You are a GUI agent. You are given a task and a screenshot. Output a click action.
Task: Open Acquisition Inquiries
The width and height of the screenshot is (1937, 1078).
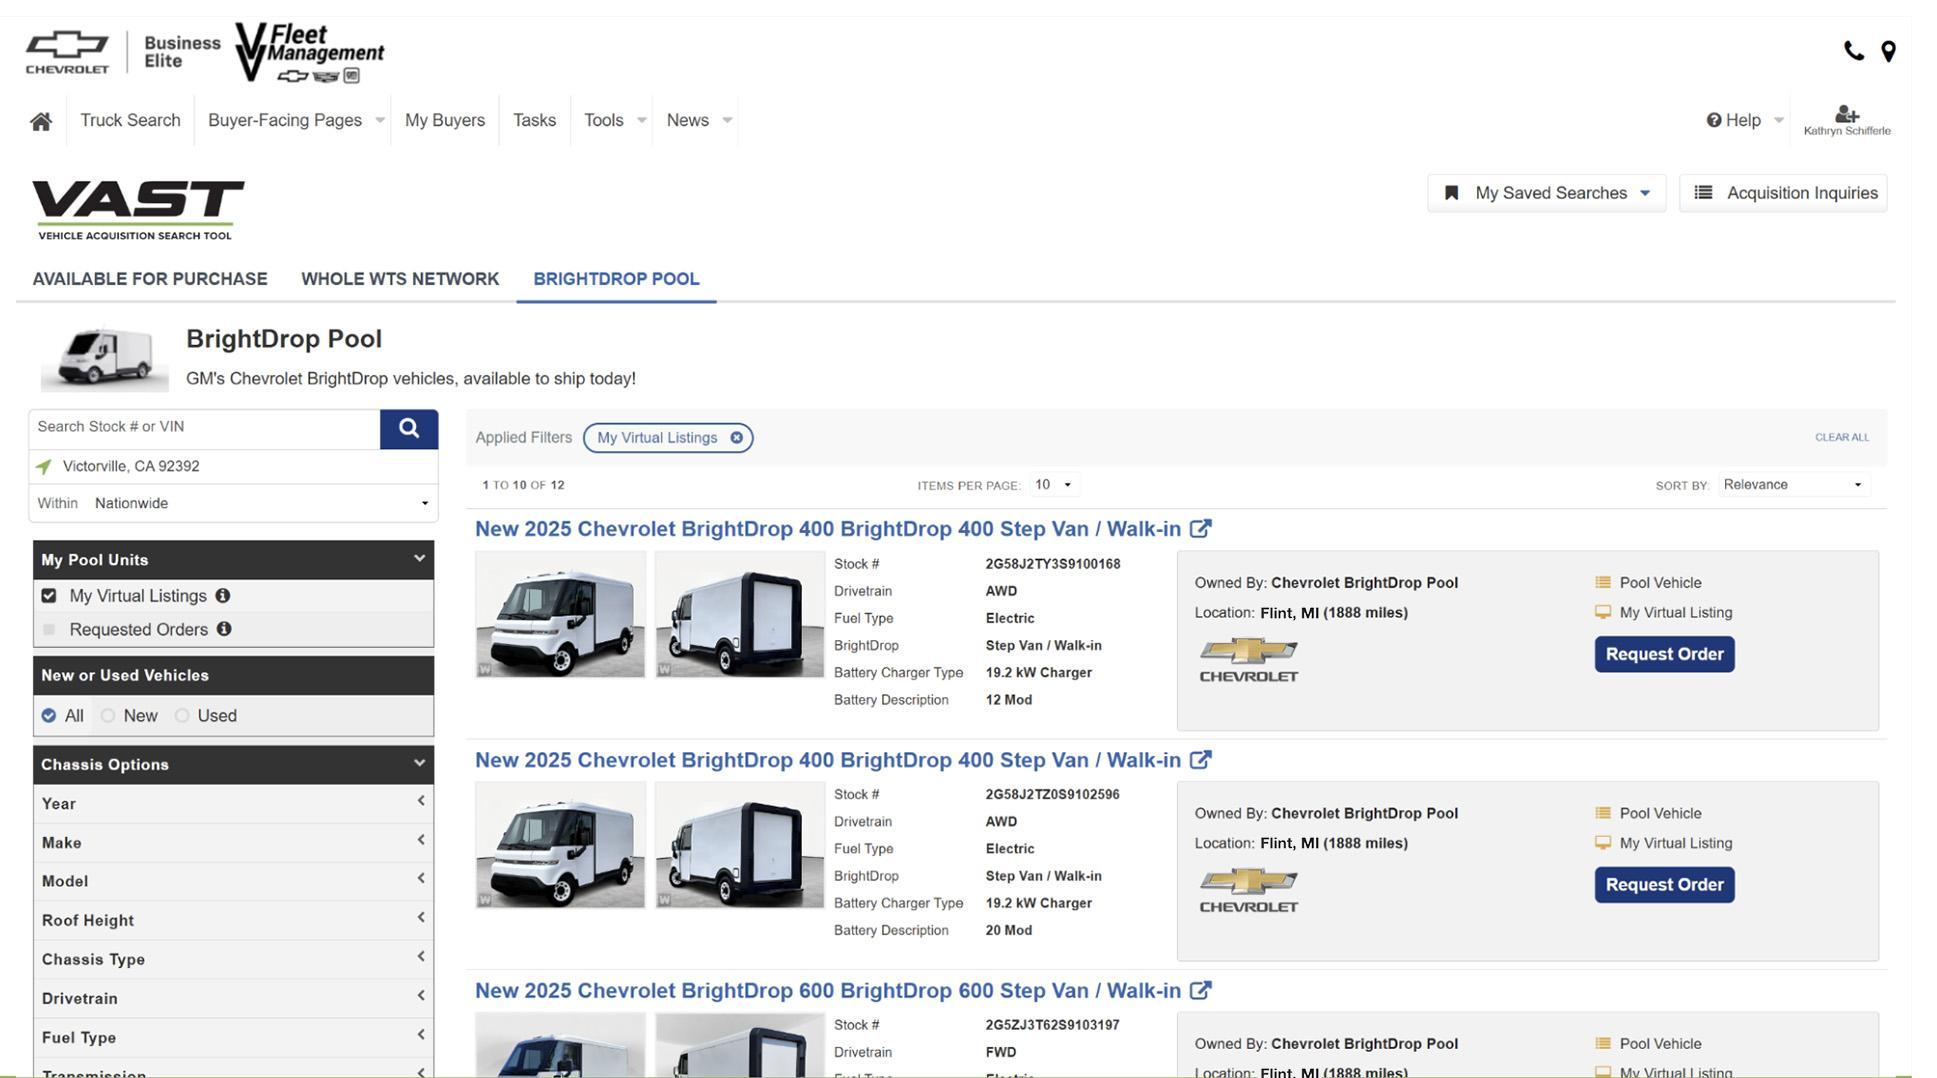click(x=1783, y=193)
